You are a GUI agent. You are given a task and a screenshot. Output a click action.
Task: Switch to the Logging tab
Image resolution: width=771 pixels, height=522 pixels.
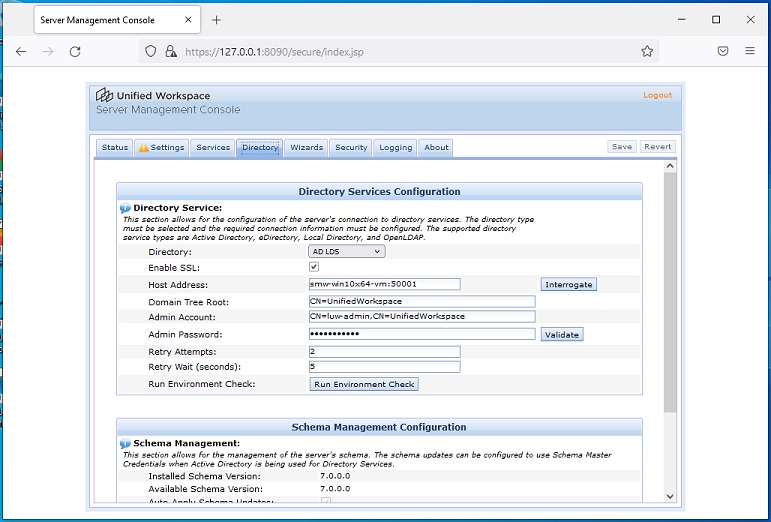(x=395, y=147)
